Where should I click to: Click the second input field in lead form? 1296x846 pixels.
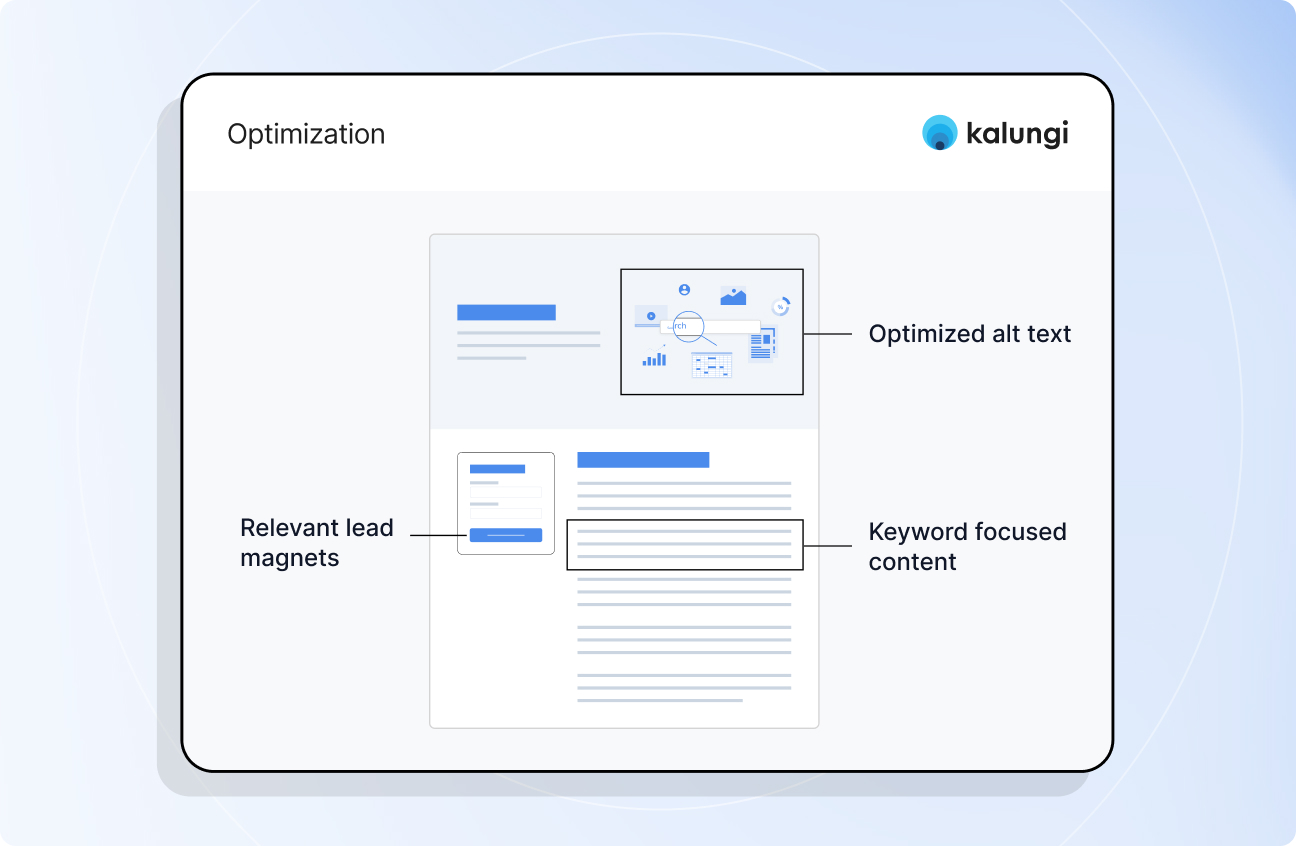506,514
